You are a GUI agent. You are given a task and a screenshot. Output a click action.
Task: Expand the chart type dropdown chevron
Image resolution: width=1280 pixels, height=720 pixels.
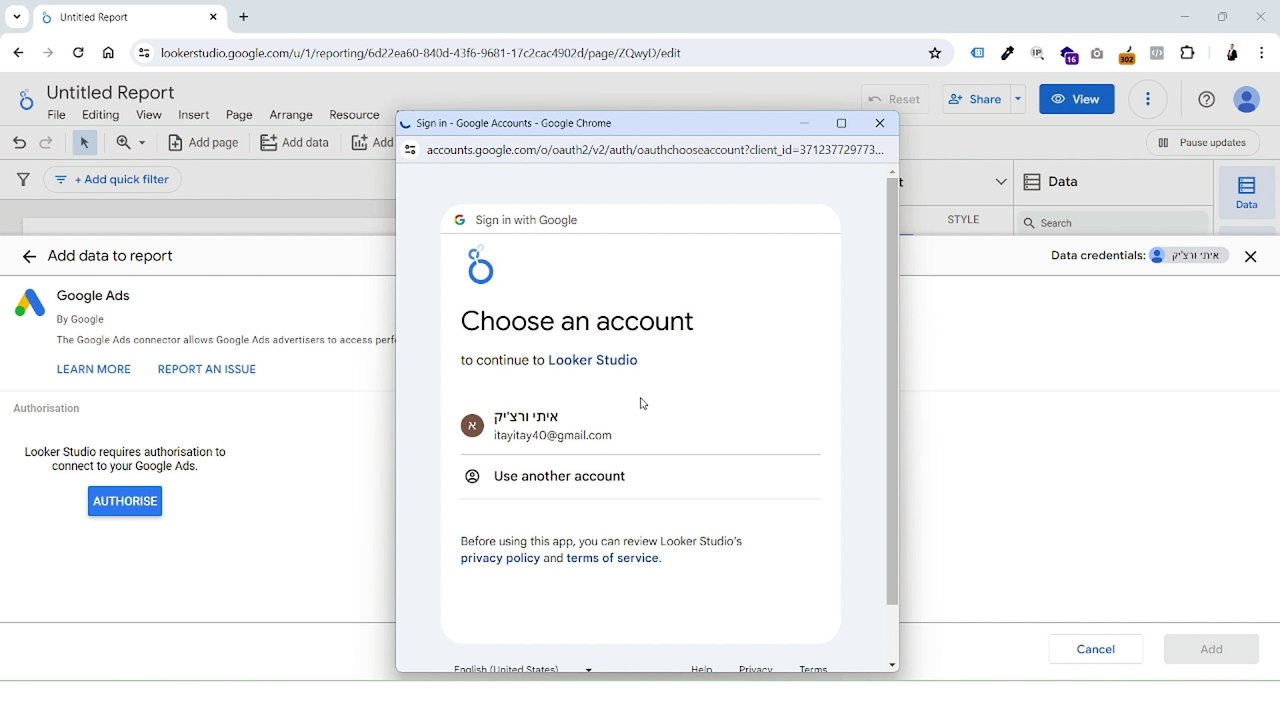click(x=1001, y=182)
